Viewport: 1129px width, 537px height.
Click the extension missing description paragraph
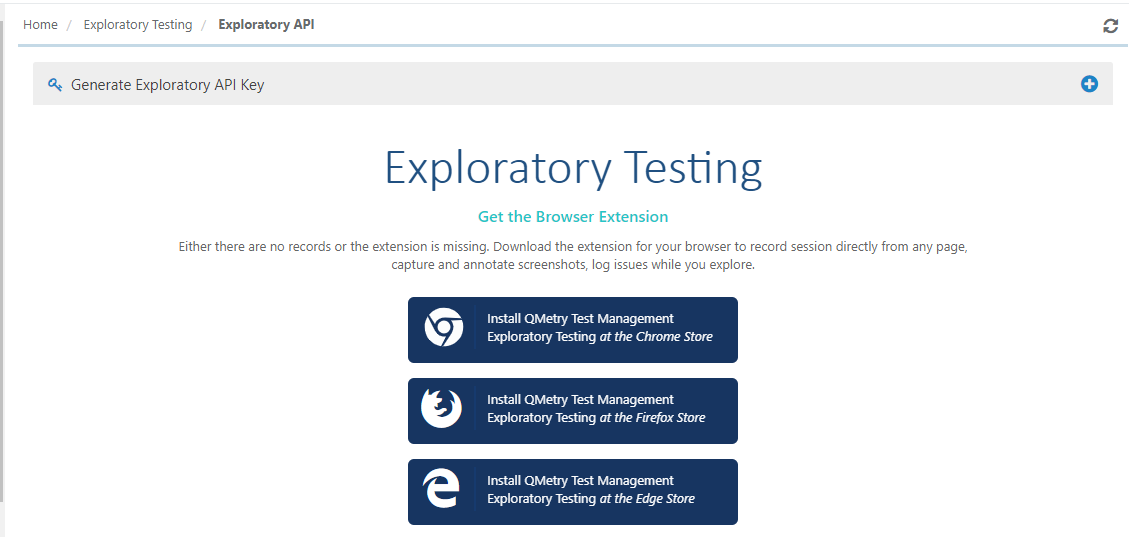(x=573, y=256)
